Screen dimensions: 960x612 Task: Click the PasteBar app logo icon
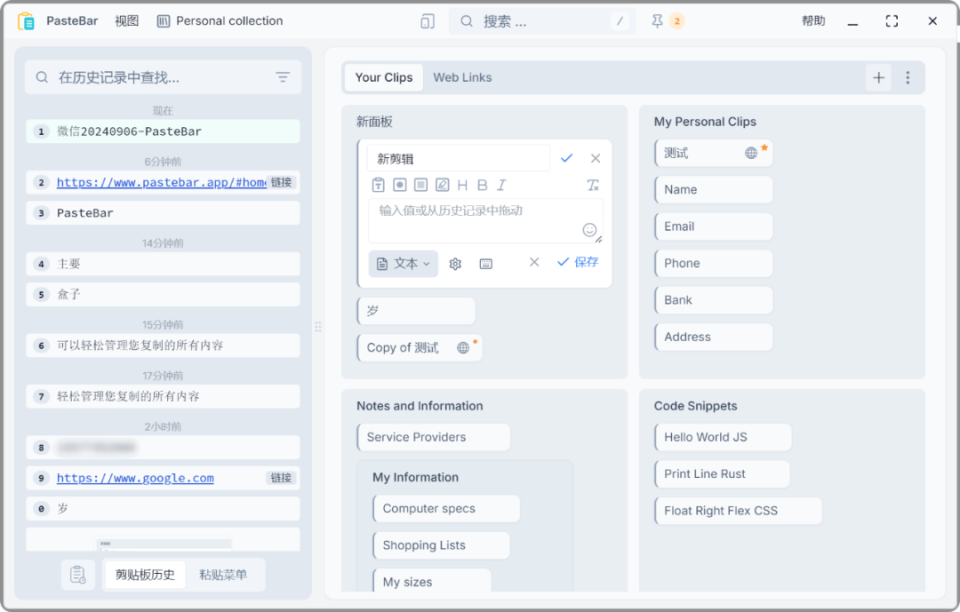26,21
